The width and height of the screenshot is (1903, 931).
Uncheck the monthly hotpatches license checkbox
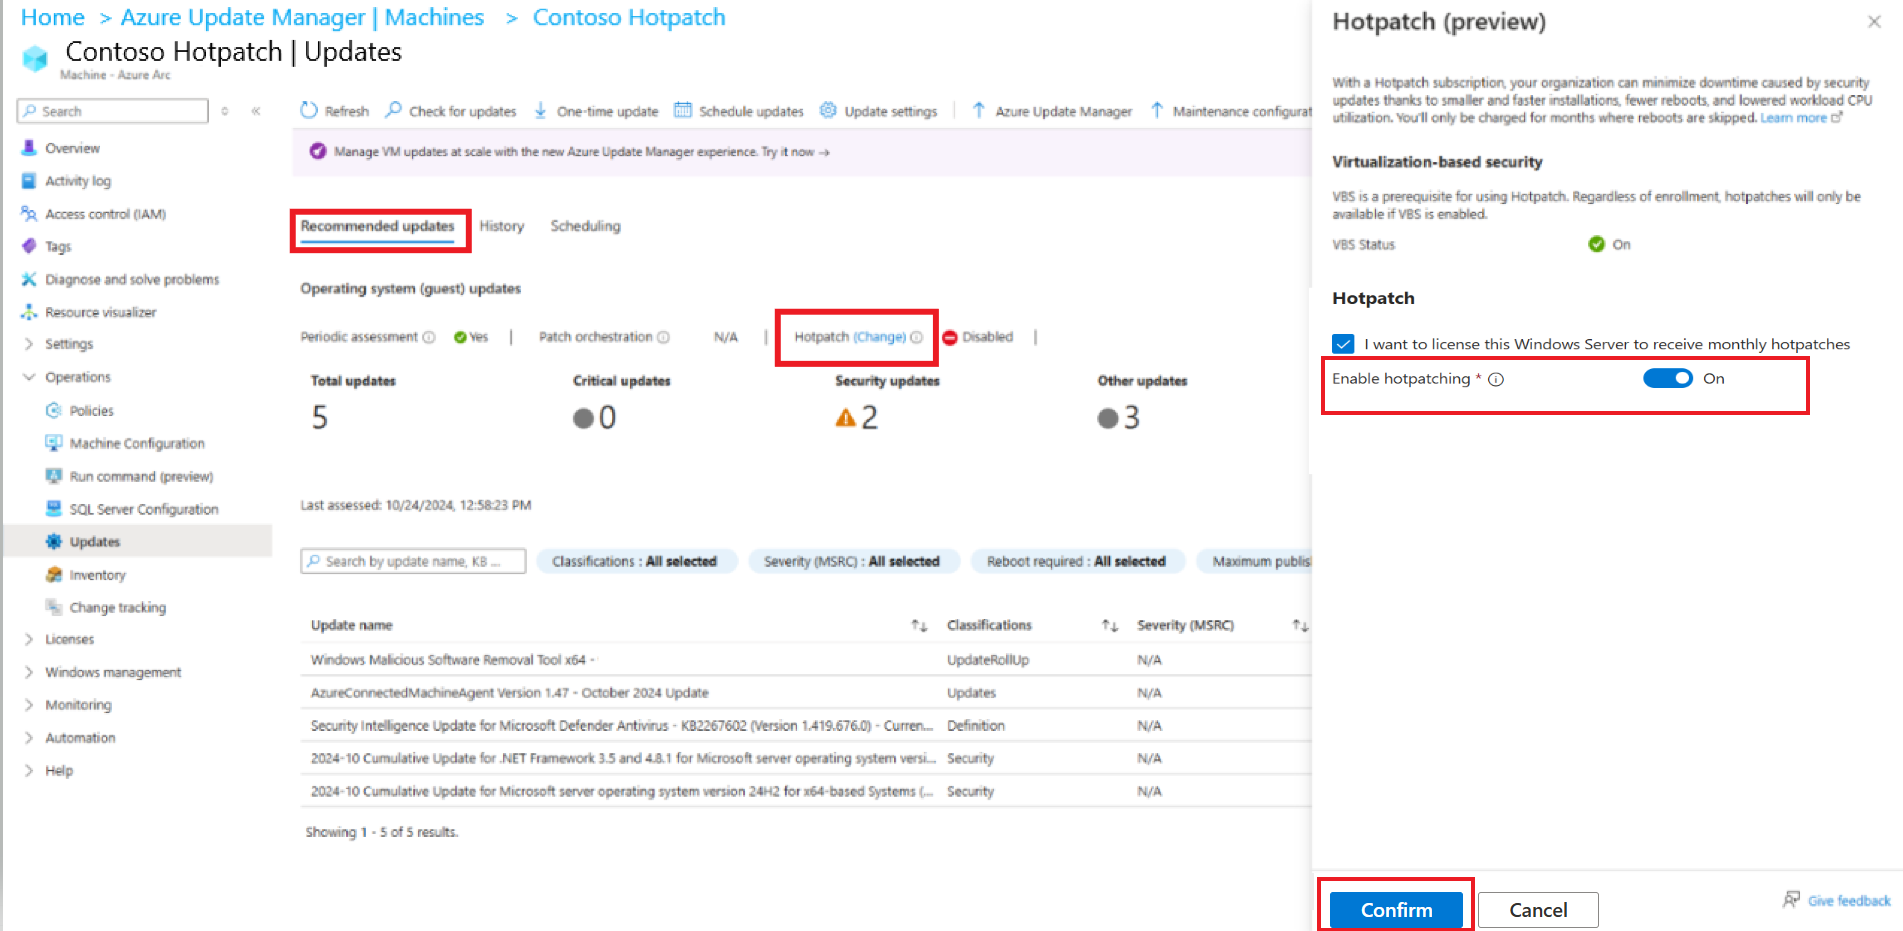click(x=1343, y=343)
